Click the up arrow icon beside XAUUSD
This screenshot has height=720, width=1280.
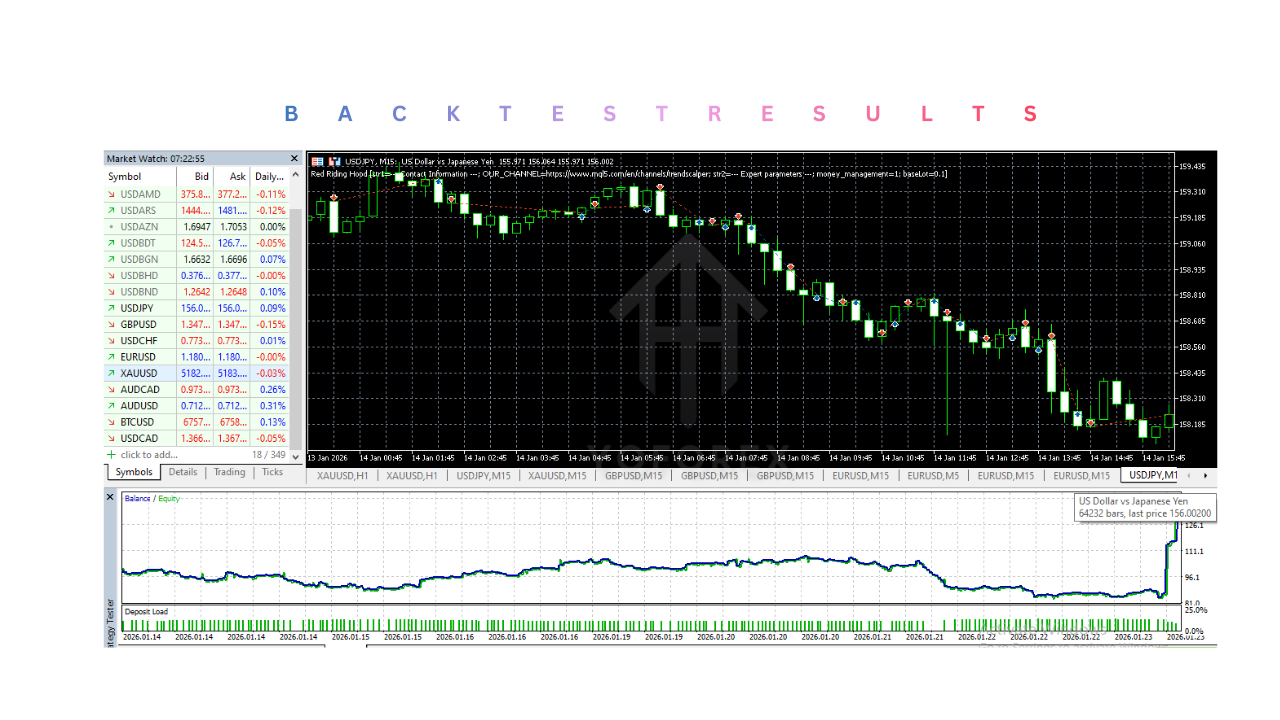111,373
